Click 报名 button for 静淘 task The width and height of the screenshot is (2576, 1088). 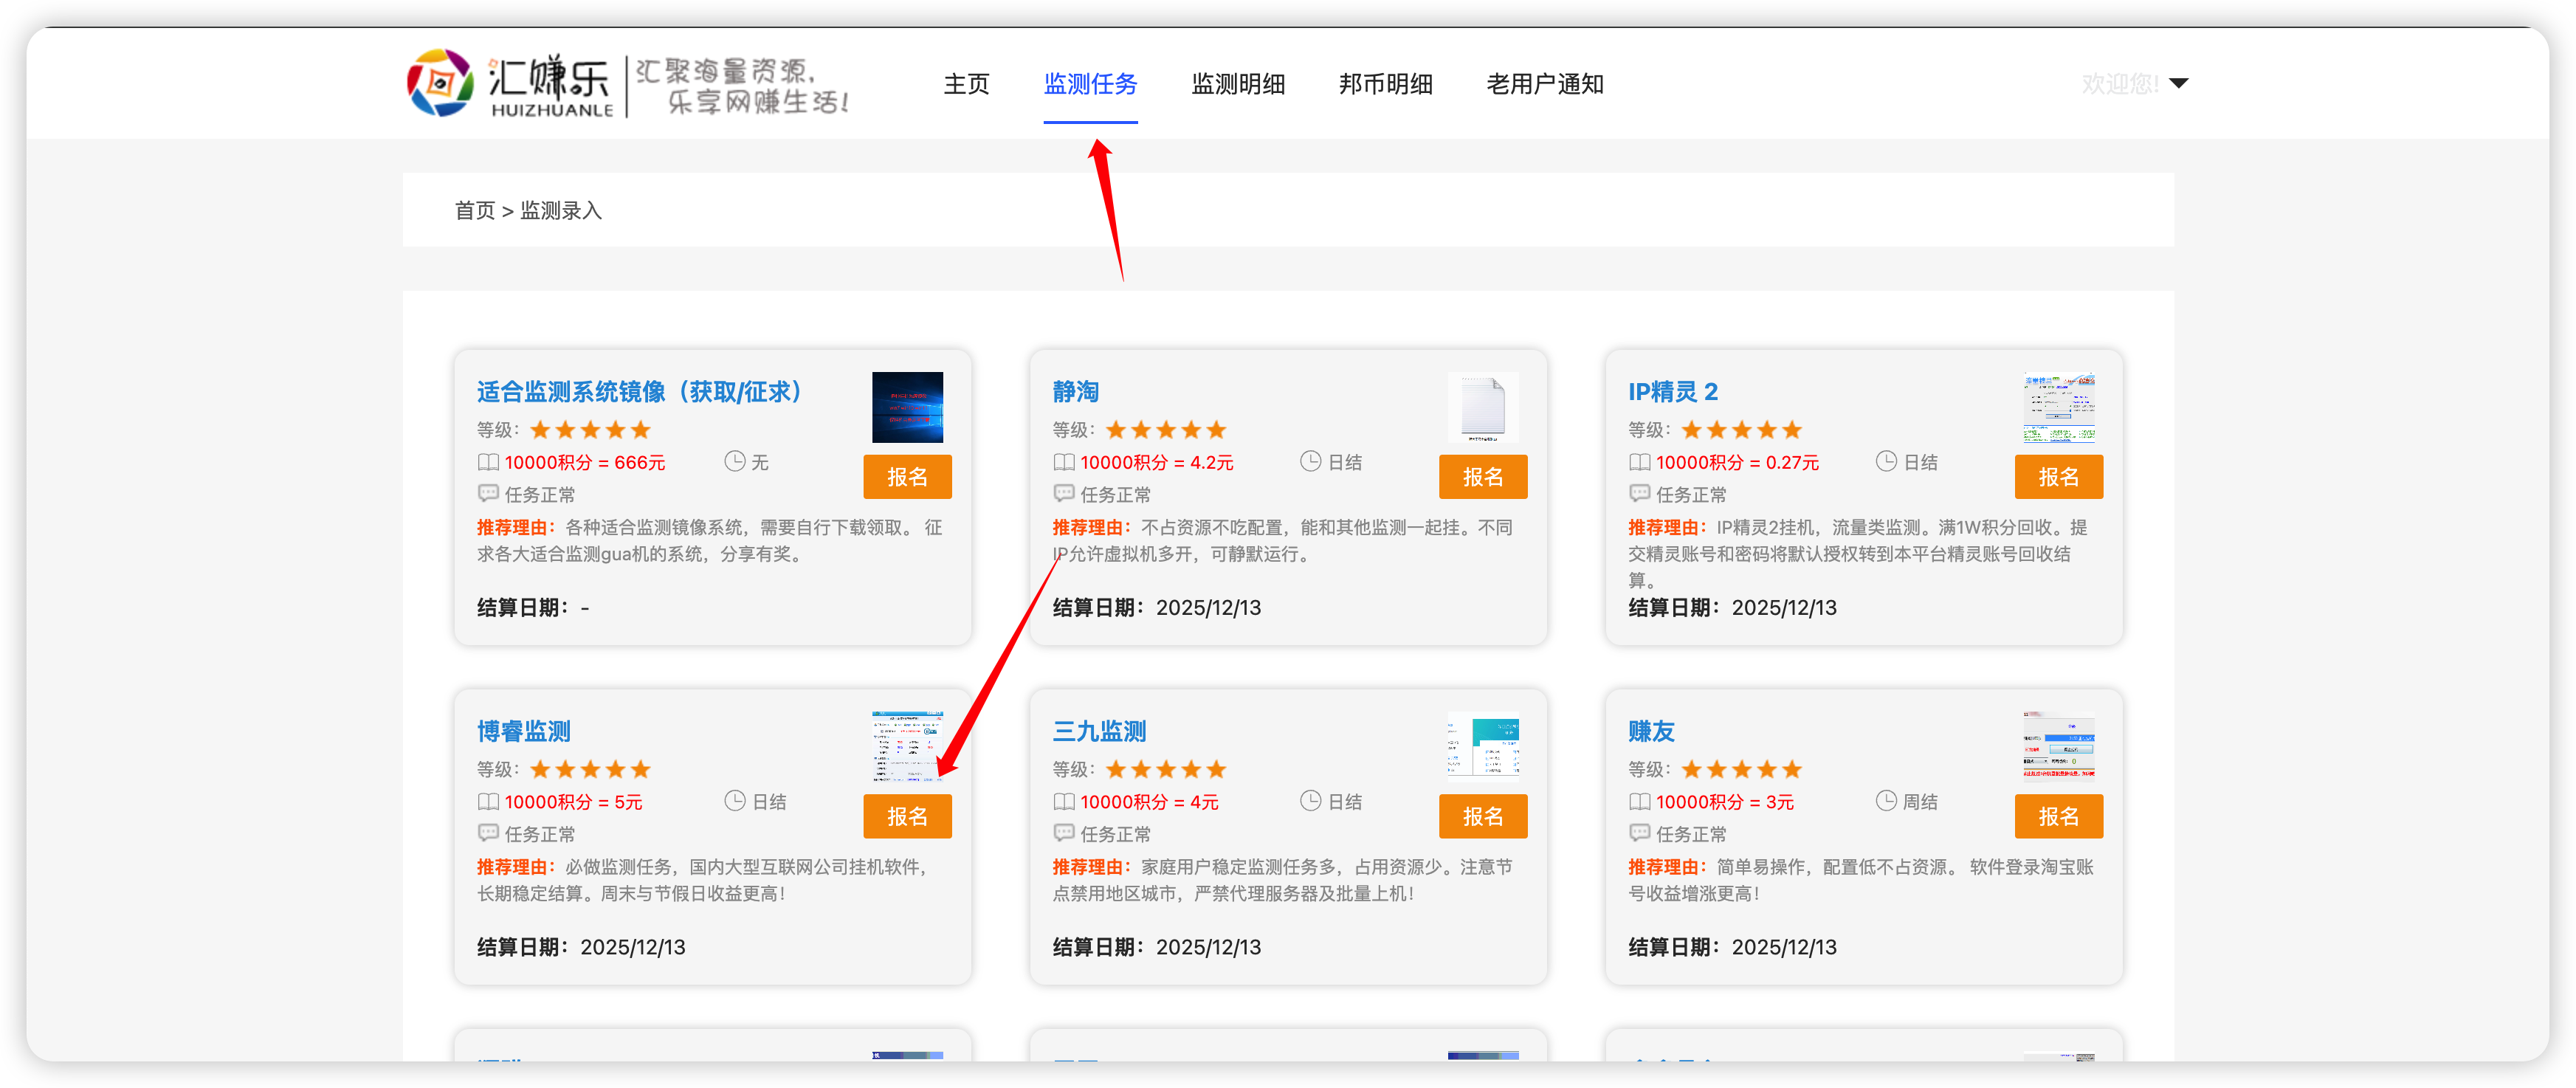pos(1482,477)
